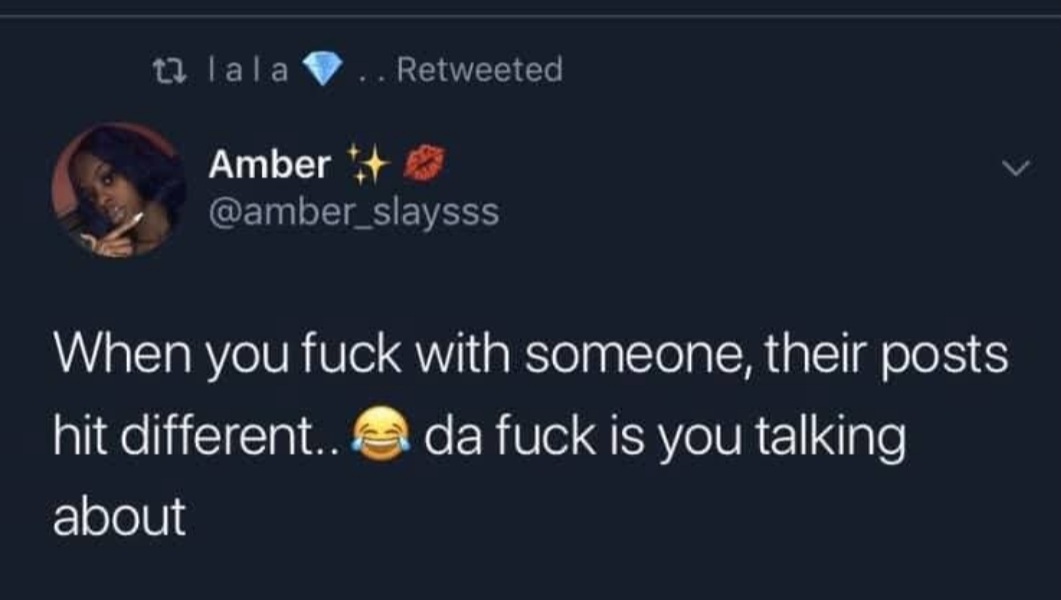Click the word 'someone,' in tweet
Image resolution: width=1061 pixels, height=600 pixels.
[637, 355]
